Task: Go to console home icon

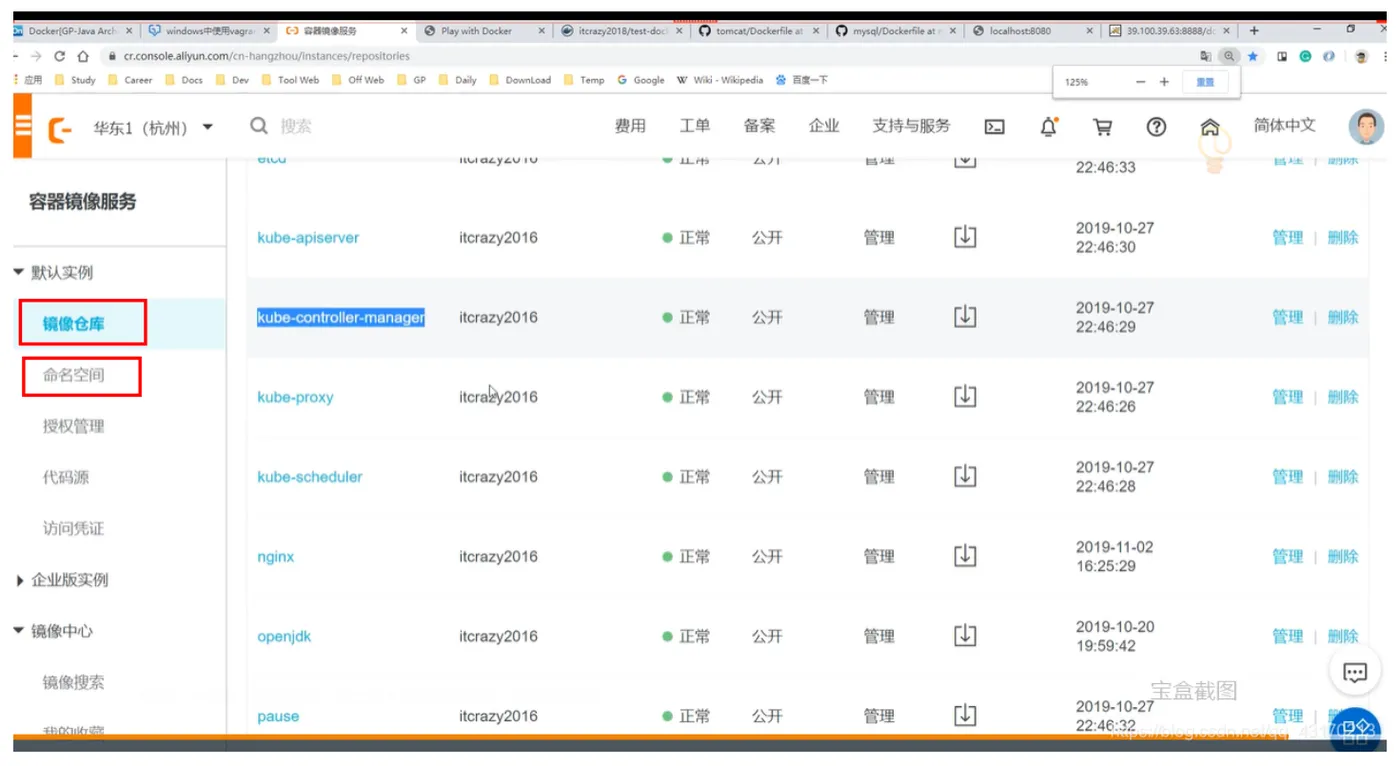Action: tap(1210, 127)
